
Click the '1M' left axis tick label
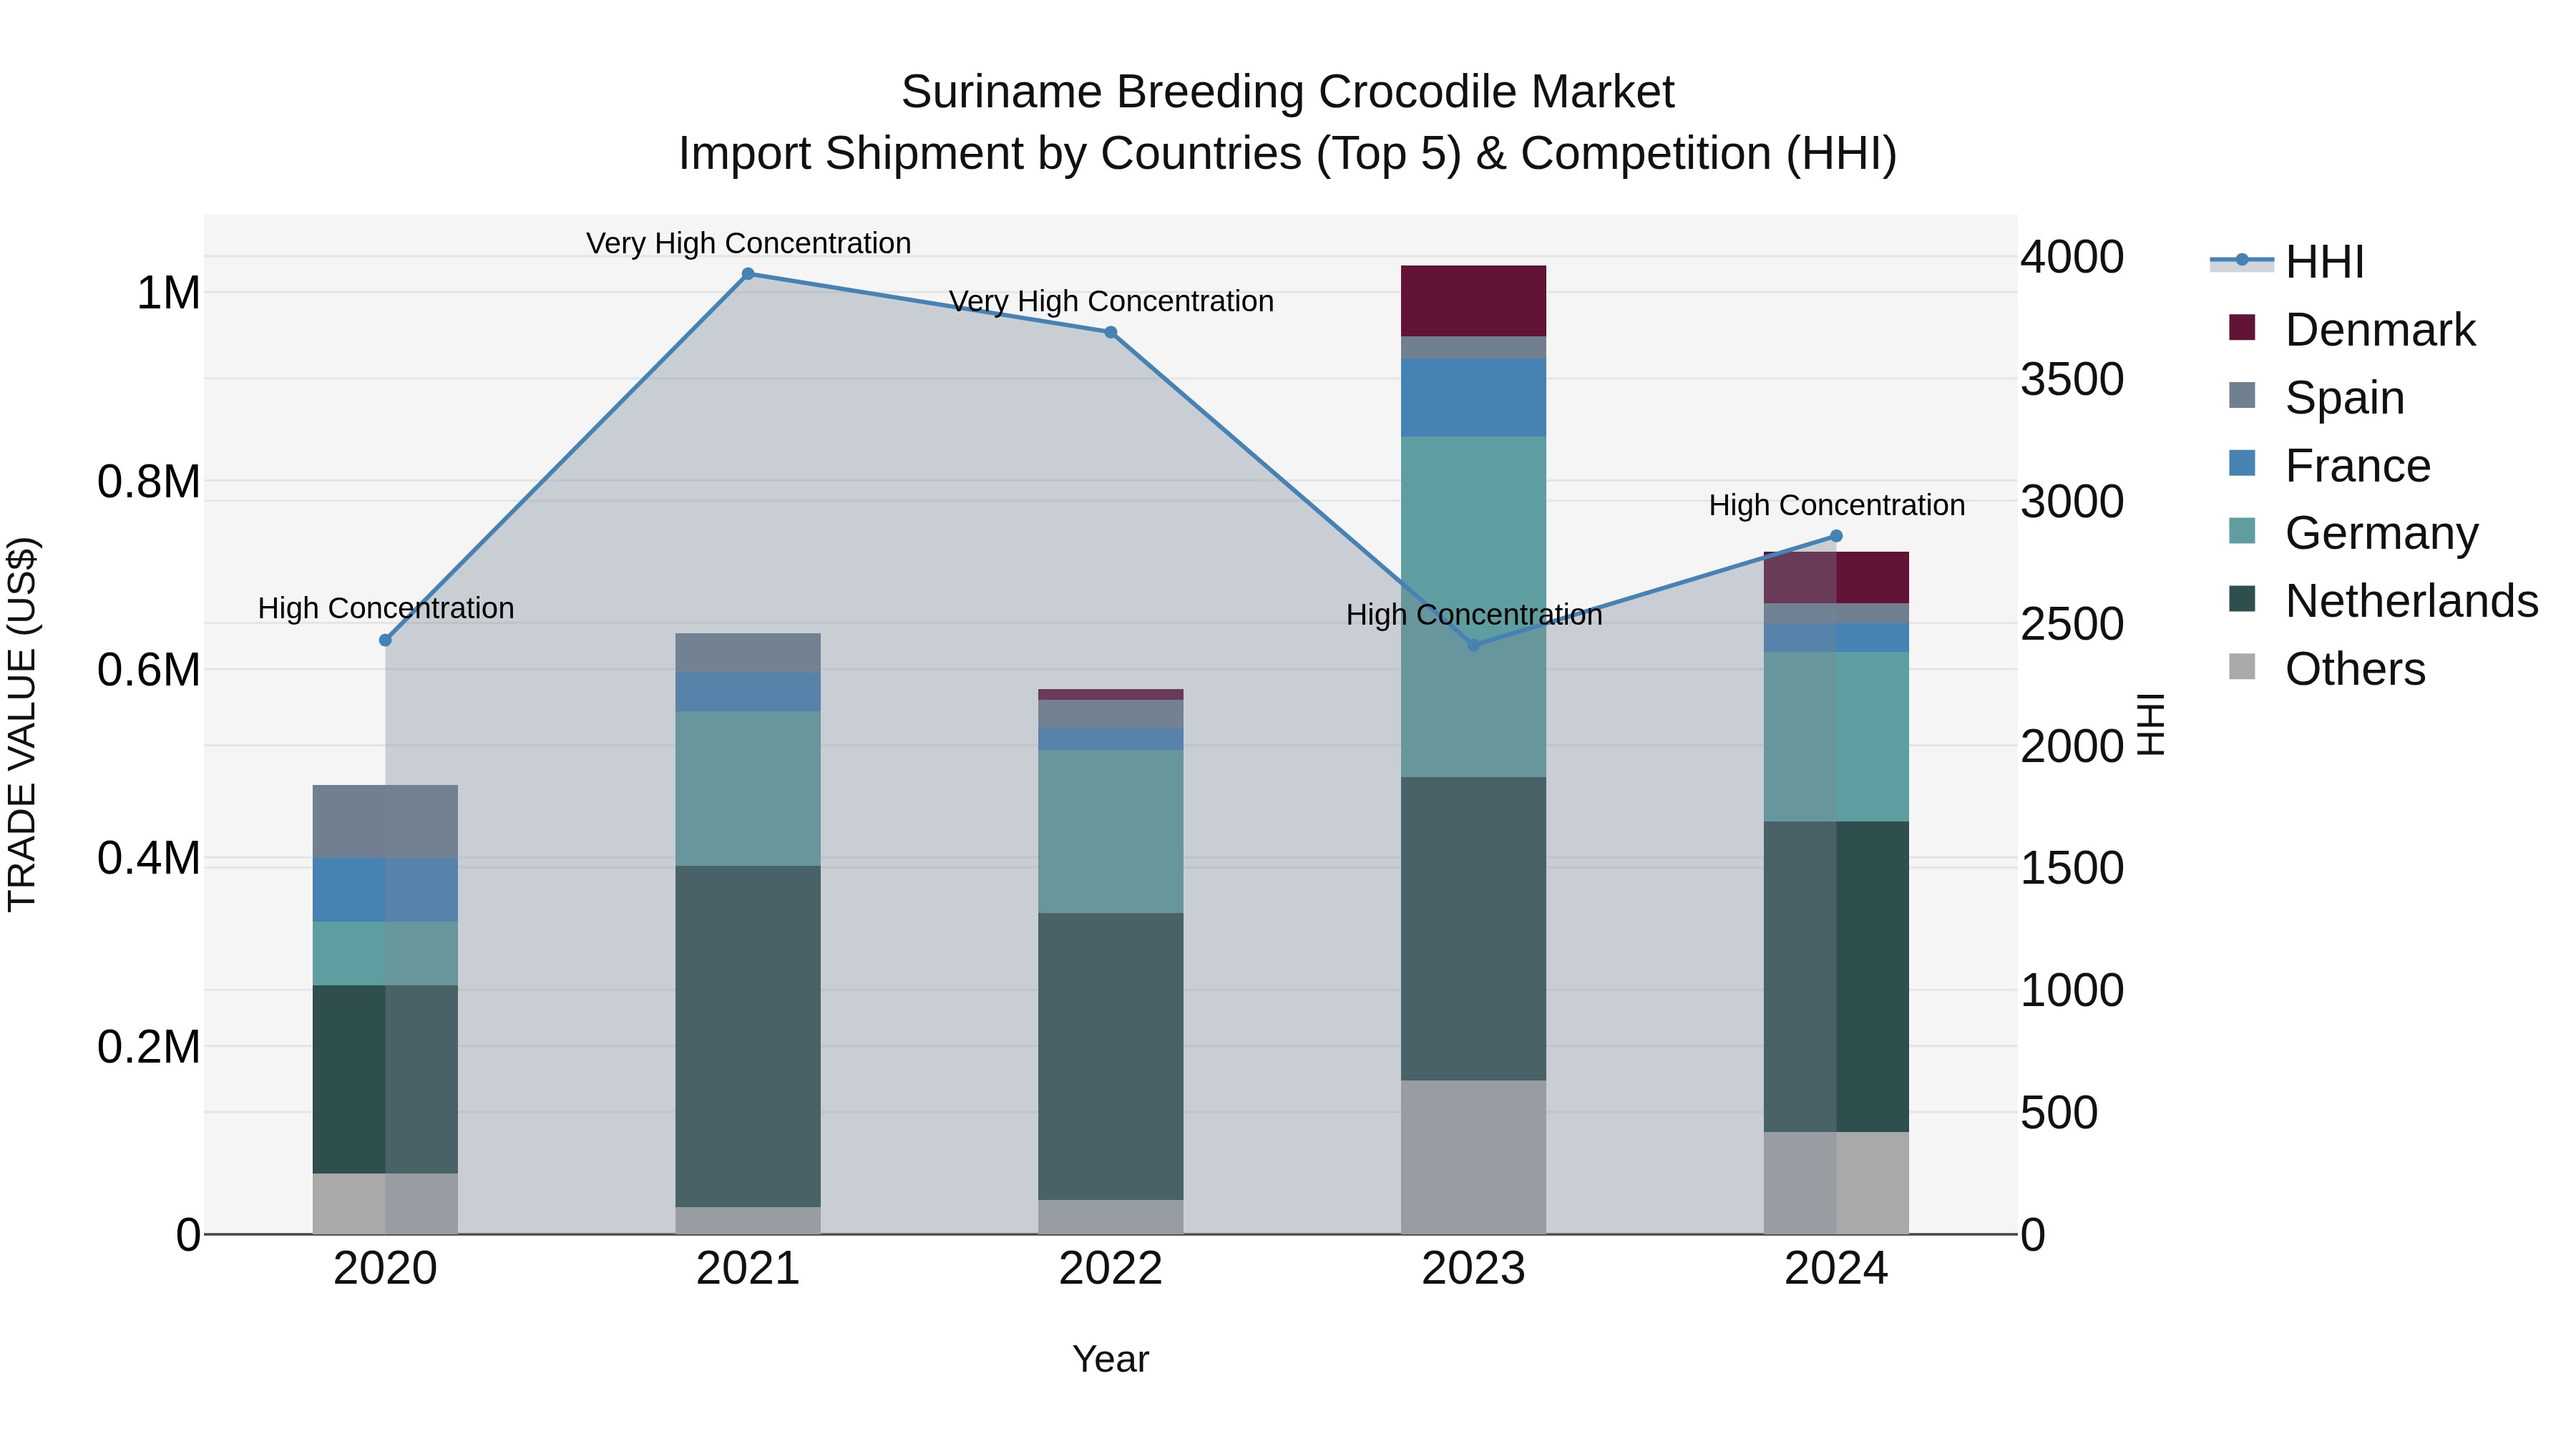(x=168, y=293)
